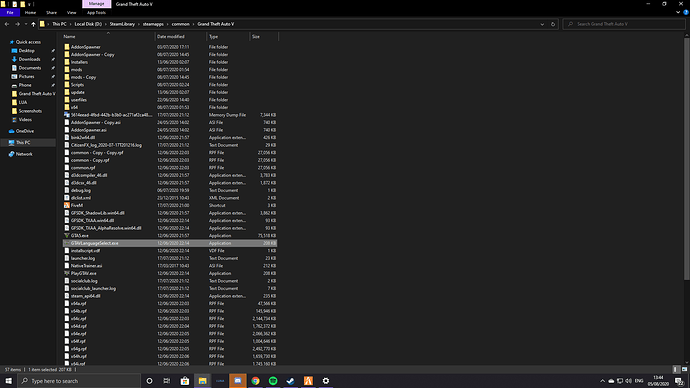Go back with the Back arrow
This screenshot has height=388, width=690.
(x=7, y=24)
